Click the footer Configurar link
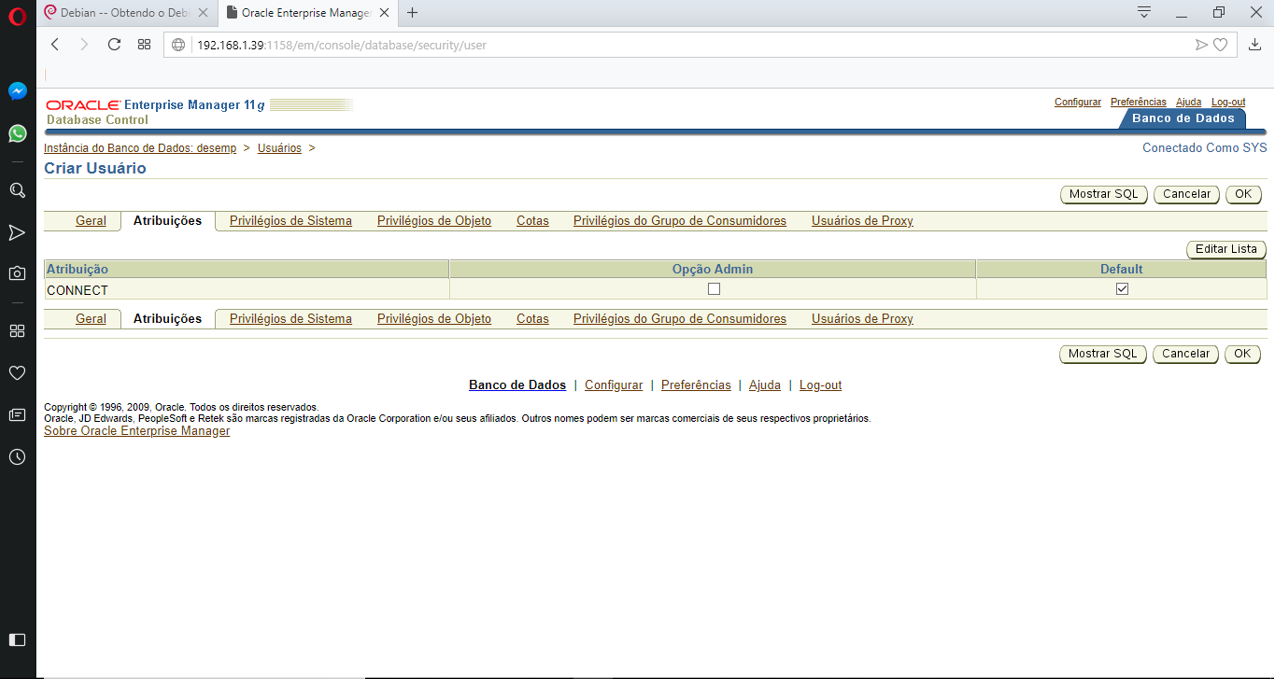 pyautogui.click(x=614, y=385)
